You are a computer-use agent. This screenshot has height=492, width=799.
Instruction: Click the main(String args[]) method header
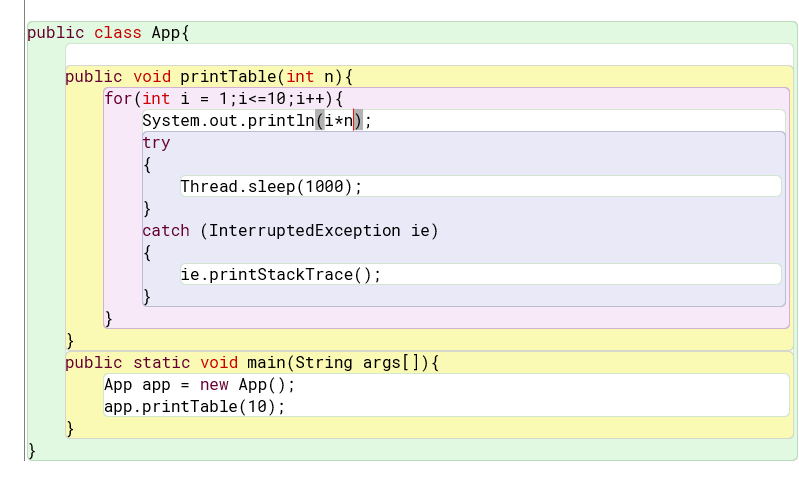coord(252,363)
